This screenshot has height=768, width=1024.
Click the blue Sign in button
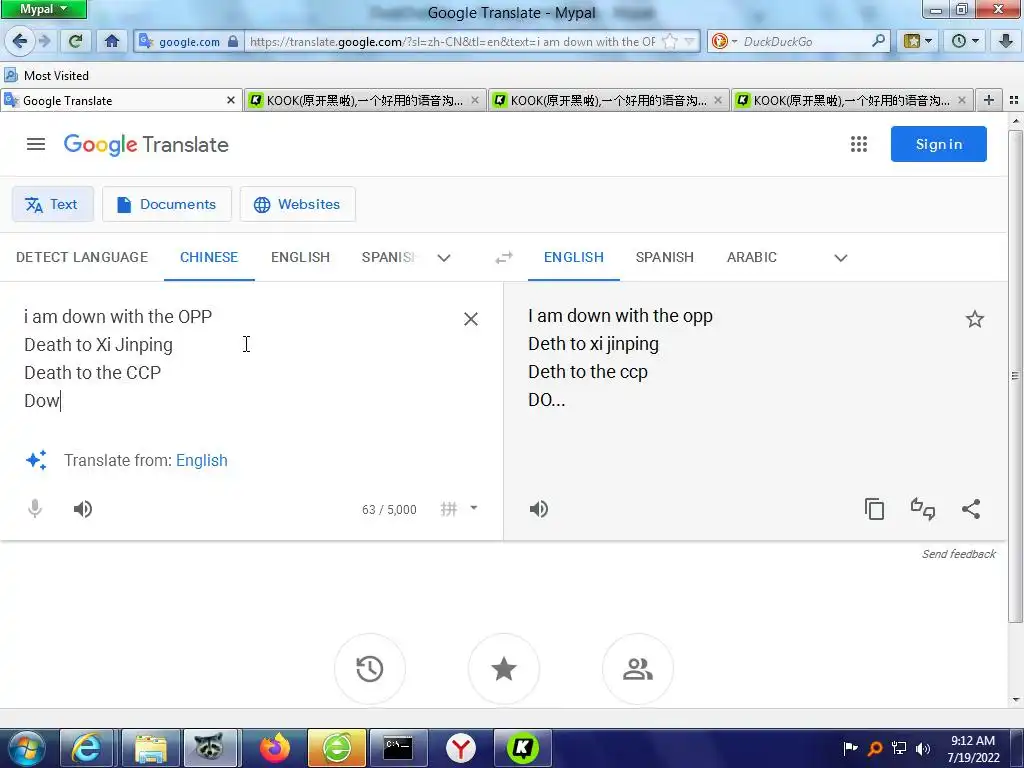coord(938,144)
